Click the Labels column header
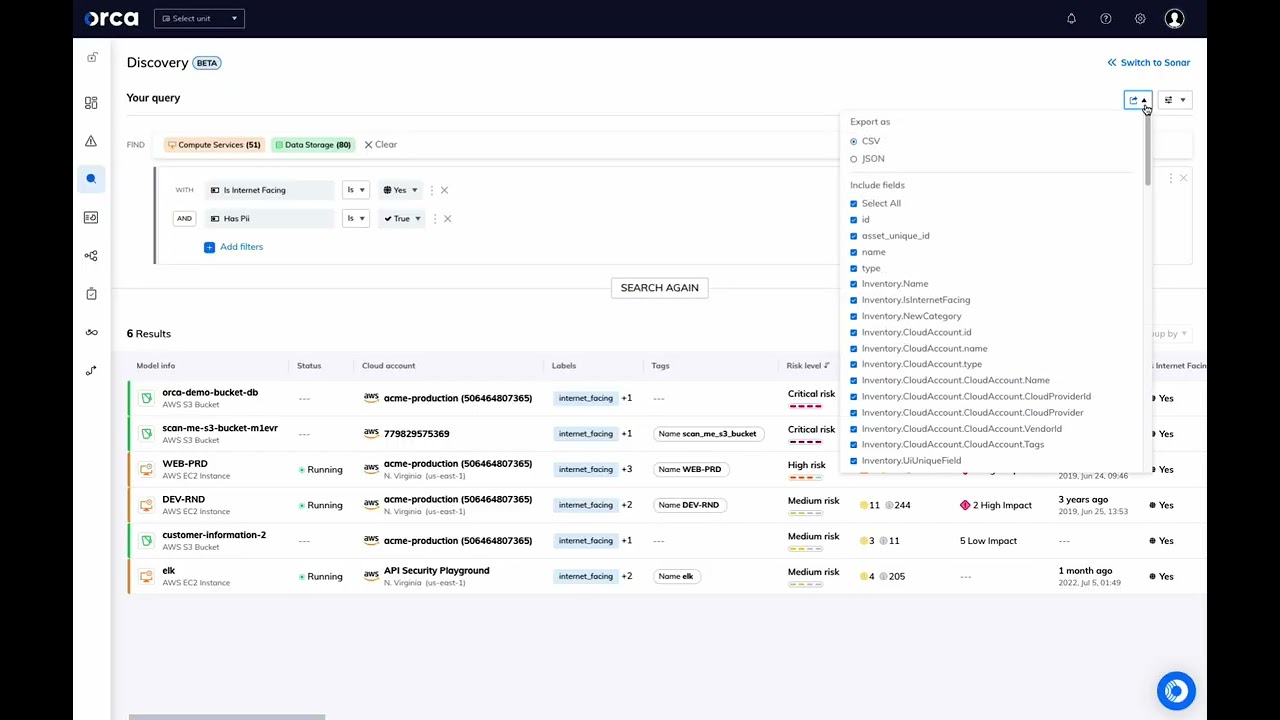This screenshot has height=720, width=1280. point(564,366)
